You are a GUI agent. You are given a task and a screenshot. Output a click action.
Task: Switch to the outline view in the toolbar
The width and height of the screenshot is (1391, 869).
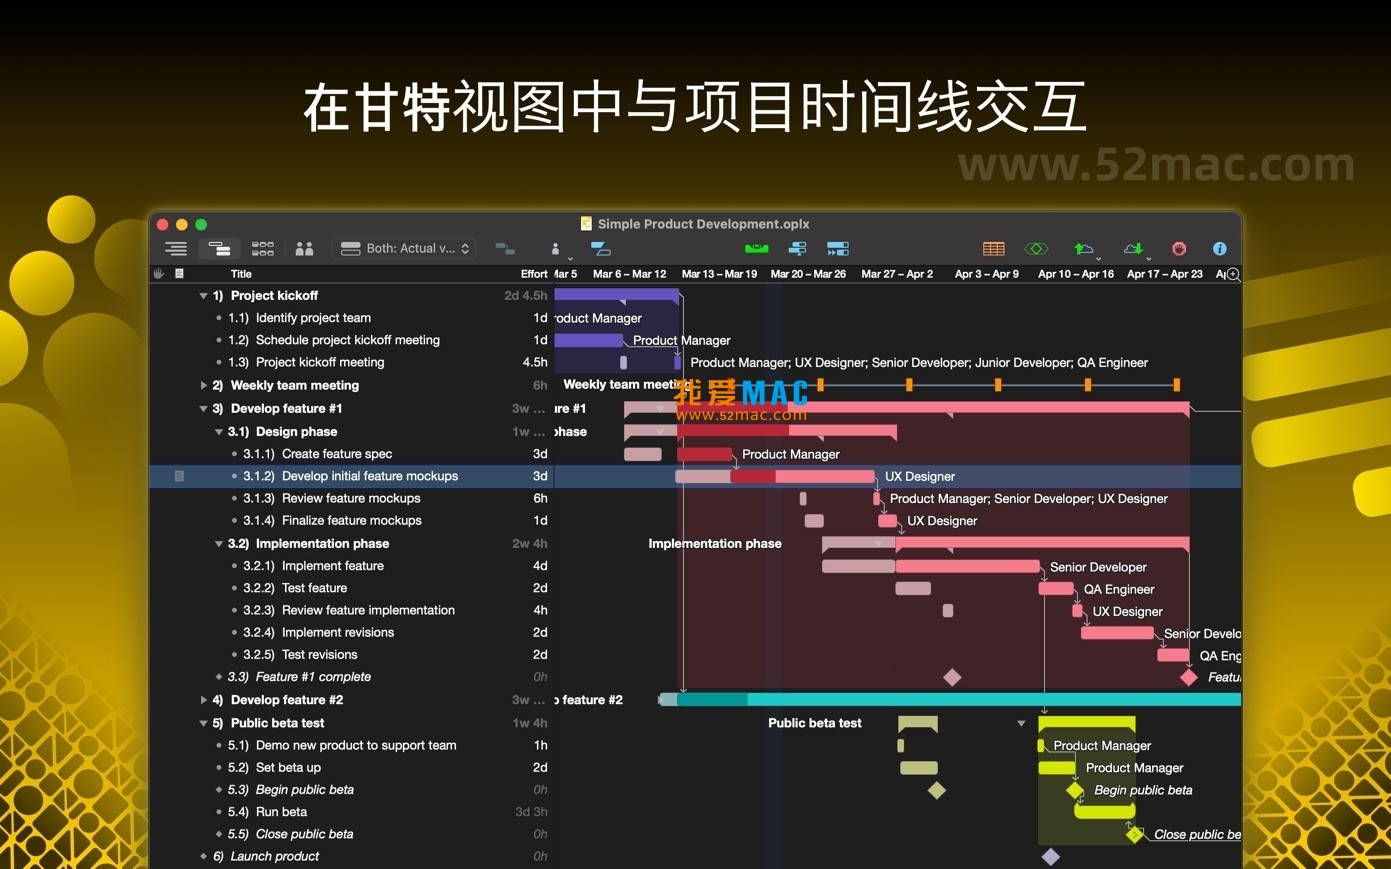click(176, 248)
